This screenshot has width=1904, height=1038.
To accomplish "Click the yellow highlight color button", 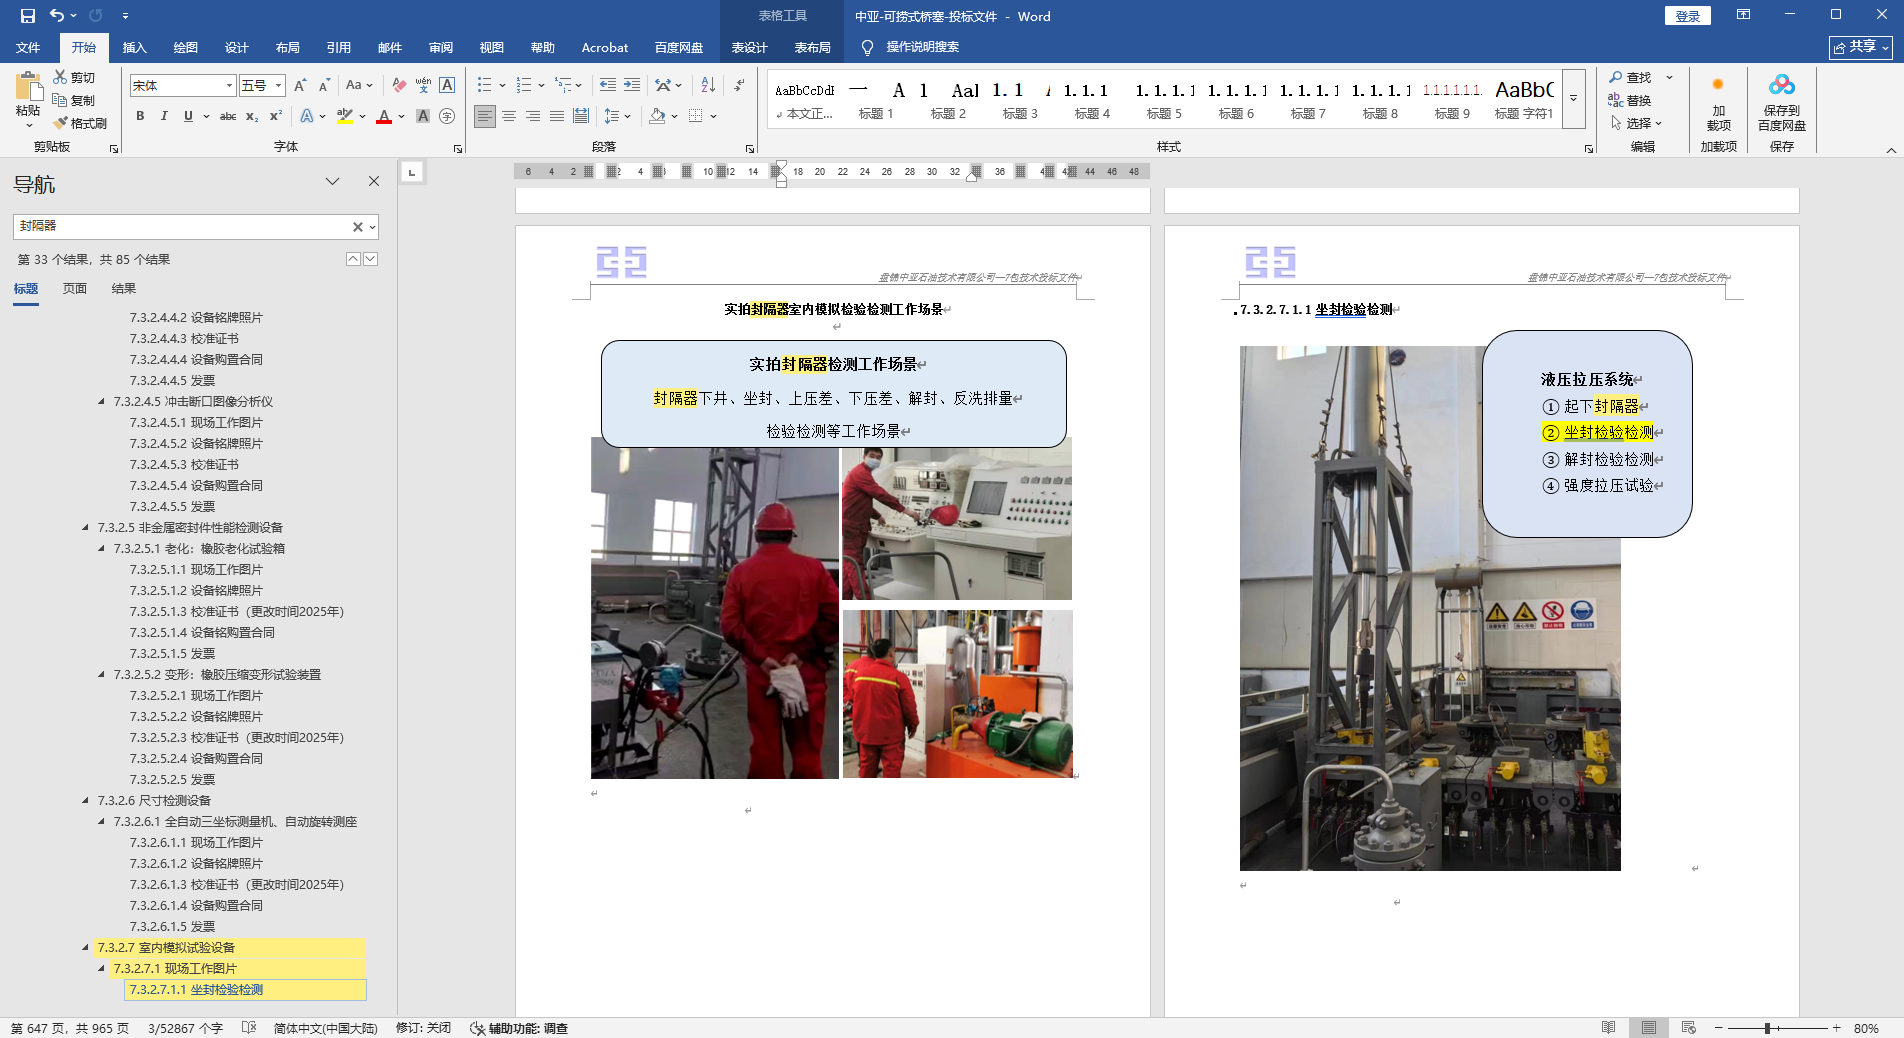I will [x=345, y=116].
